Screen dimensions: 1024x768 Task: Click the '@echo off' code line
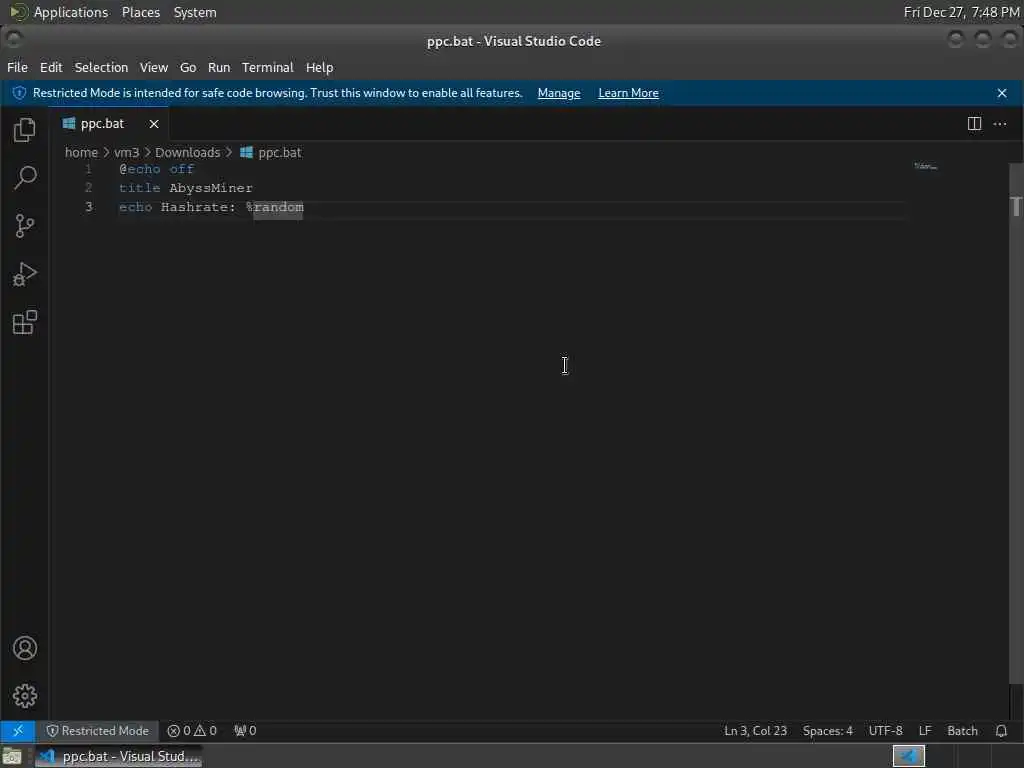click(157, 169)
